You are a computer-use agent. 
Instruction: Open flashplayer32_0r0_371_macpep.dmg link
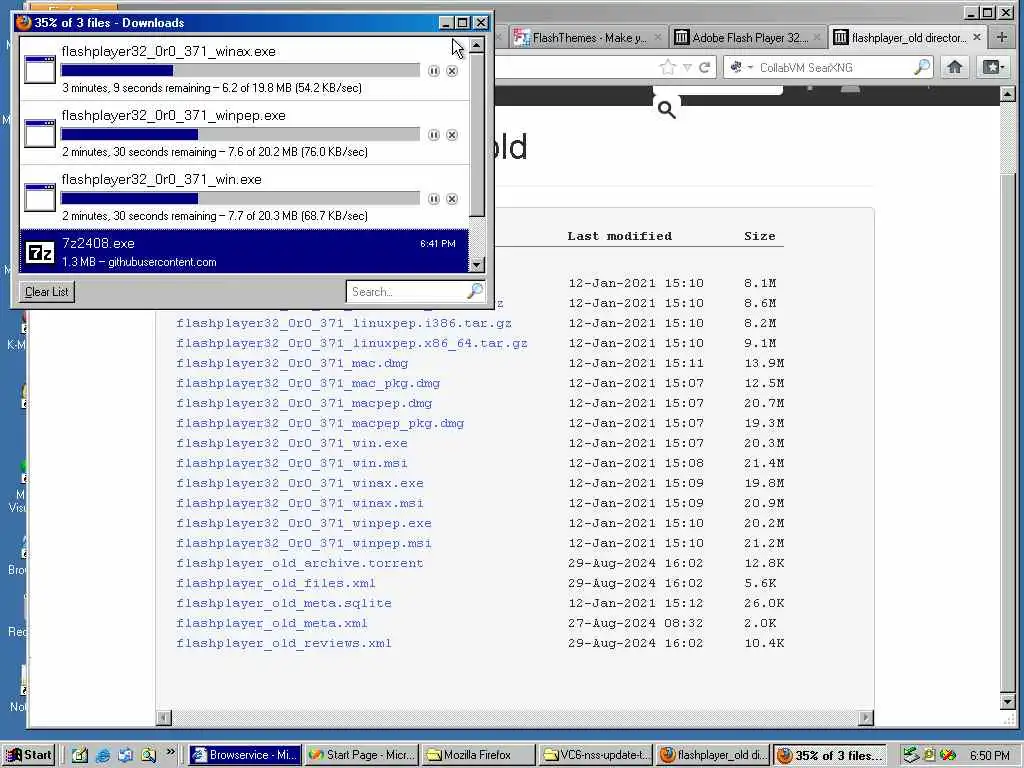[x=304, y=404]
